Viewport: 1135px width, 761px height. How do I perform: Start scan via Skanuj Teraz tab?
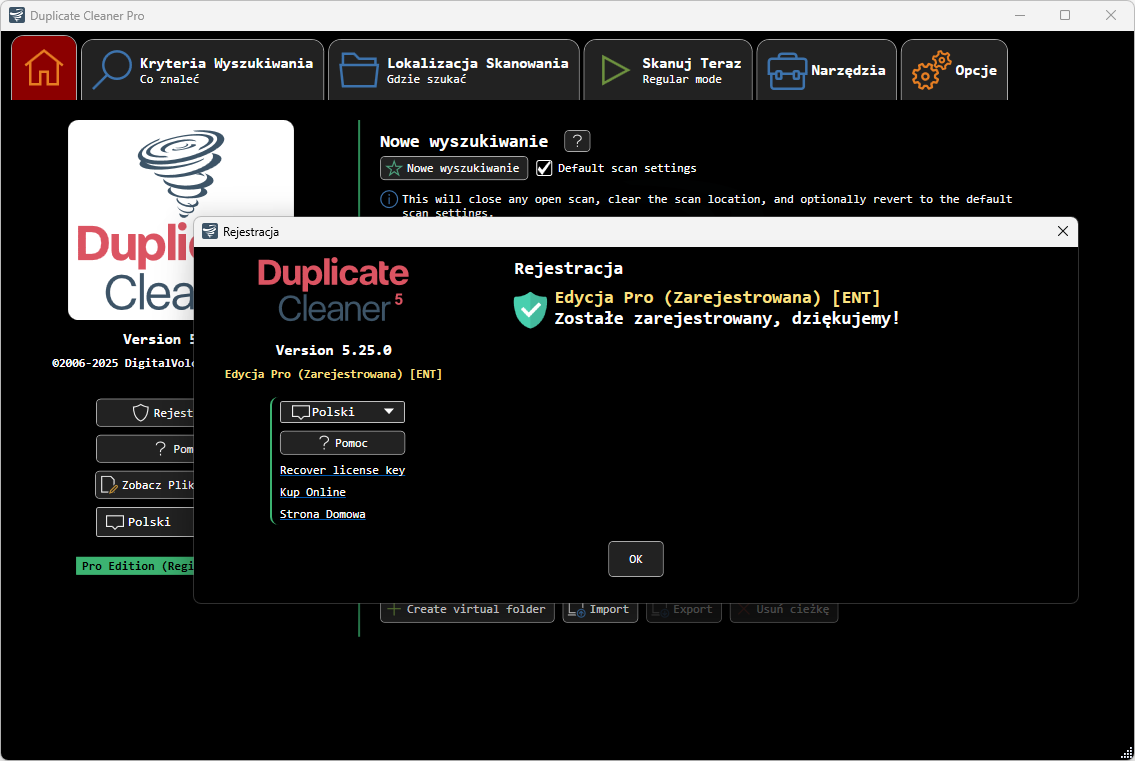pos(668,70)
